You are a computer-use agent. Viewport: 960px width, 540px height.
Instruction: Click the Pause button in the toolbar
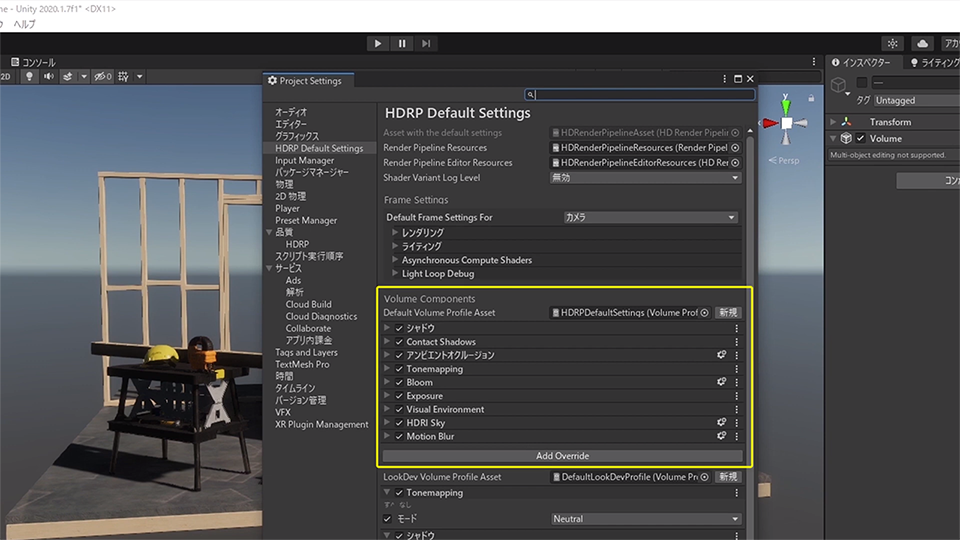(402, 44)
